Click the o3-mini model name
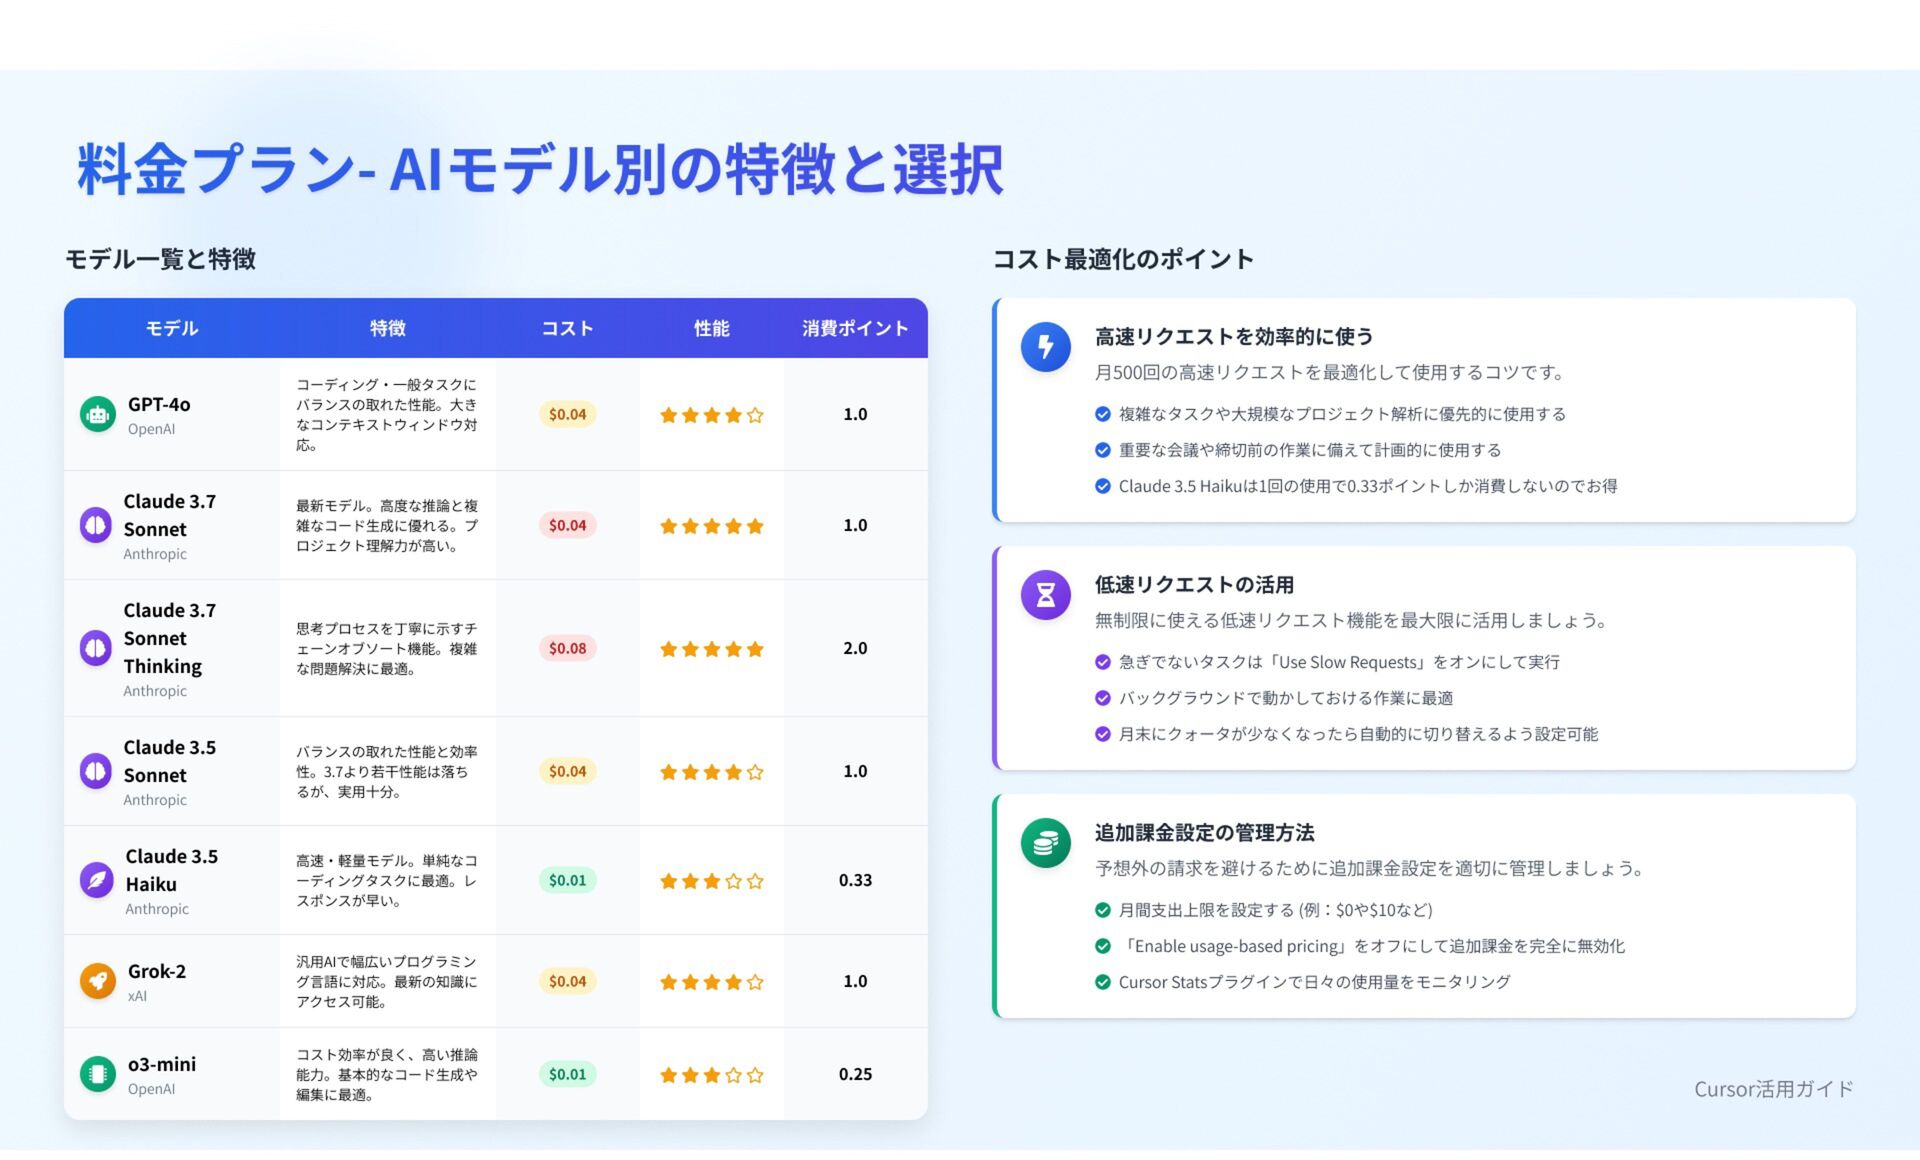The width and height of the screenshot is (1920, 1160). pos(162,1064)
